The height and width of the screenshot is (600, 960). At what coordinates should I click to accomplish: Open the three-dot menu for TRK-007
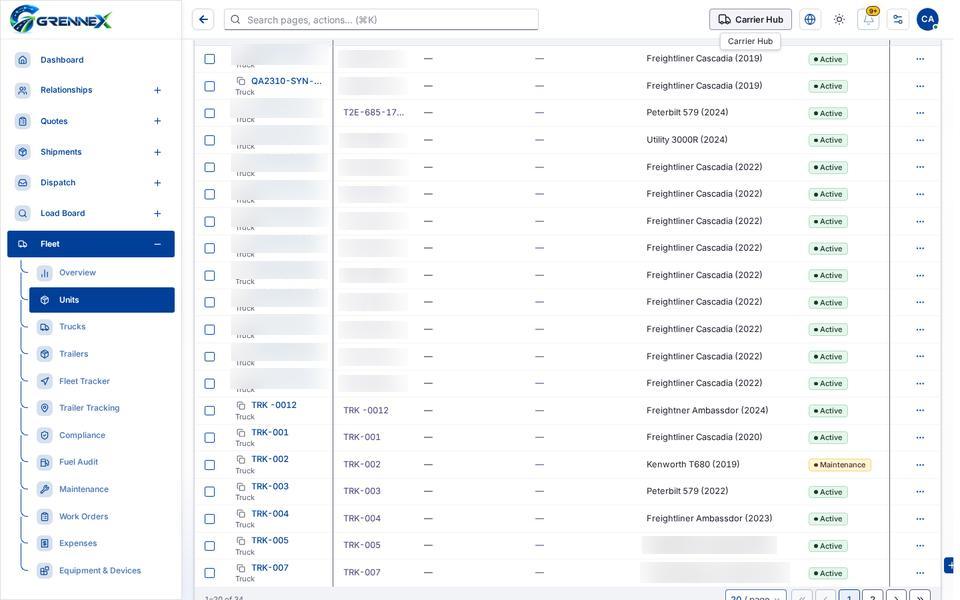coord(920,573)
